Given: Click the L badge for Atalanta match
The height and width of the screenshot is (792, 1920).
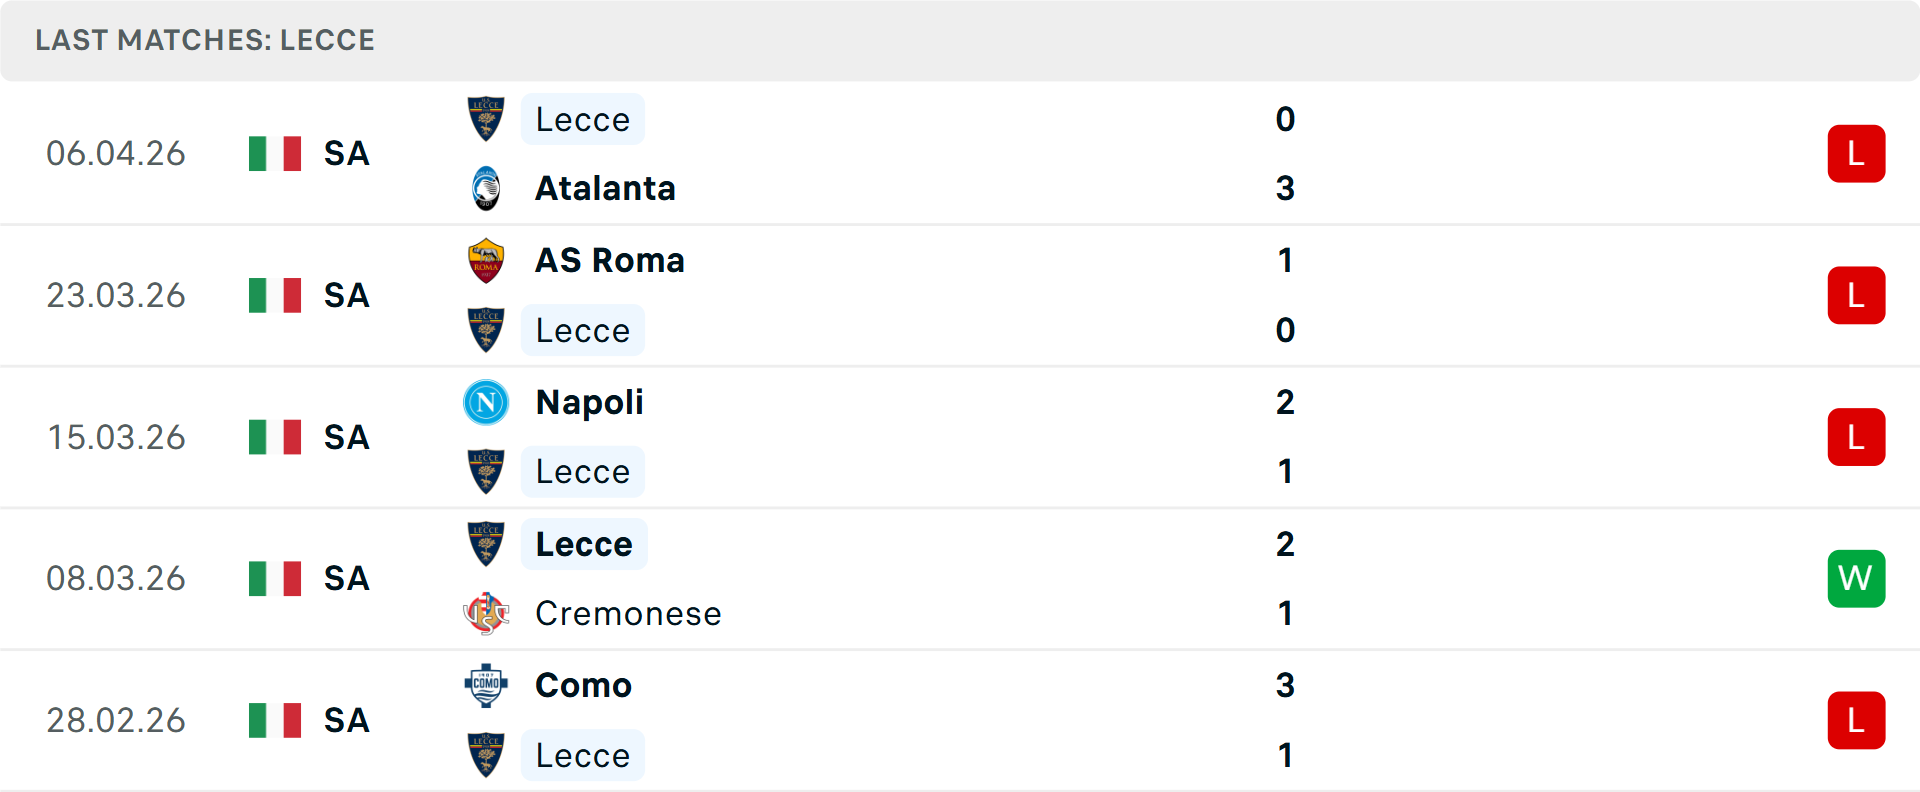Looking at the screenshot, I should [1856, 153].
